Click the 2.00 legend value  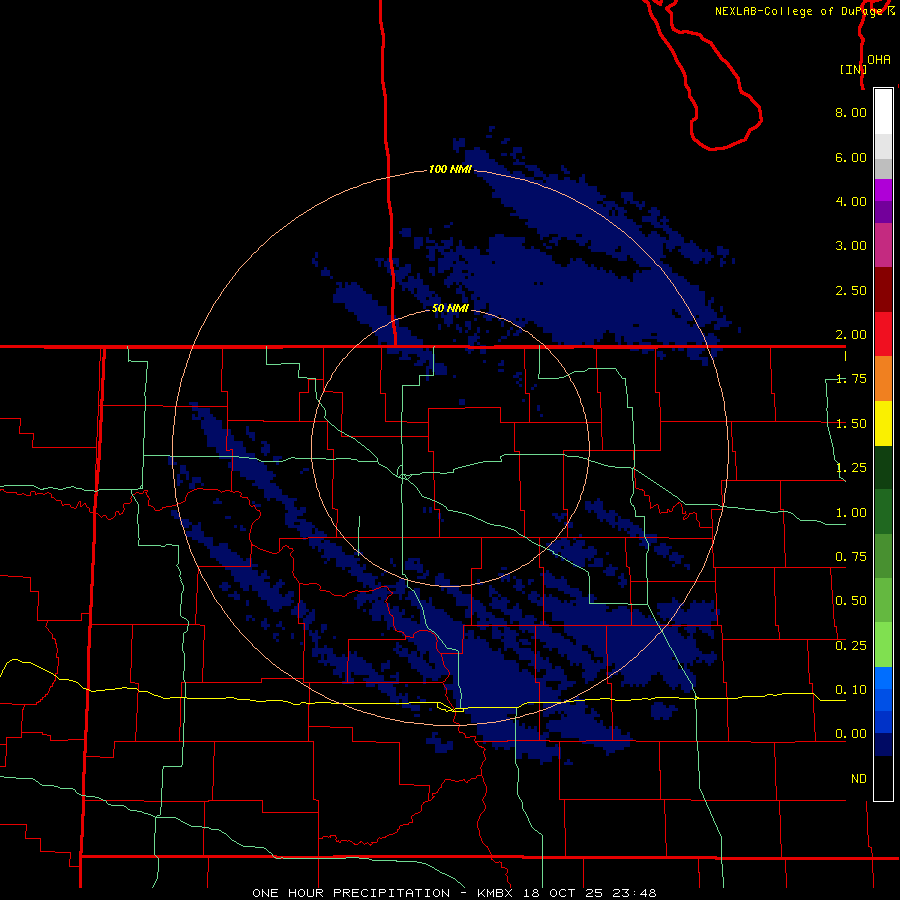[x=851, y=335]
